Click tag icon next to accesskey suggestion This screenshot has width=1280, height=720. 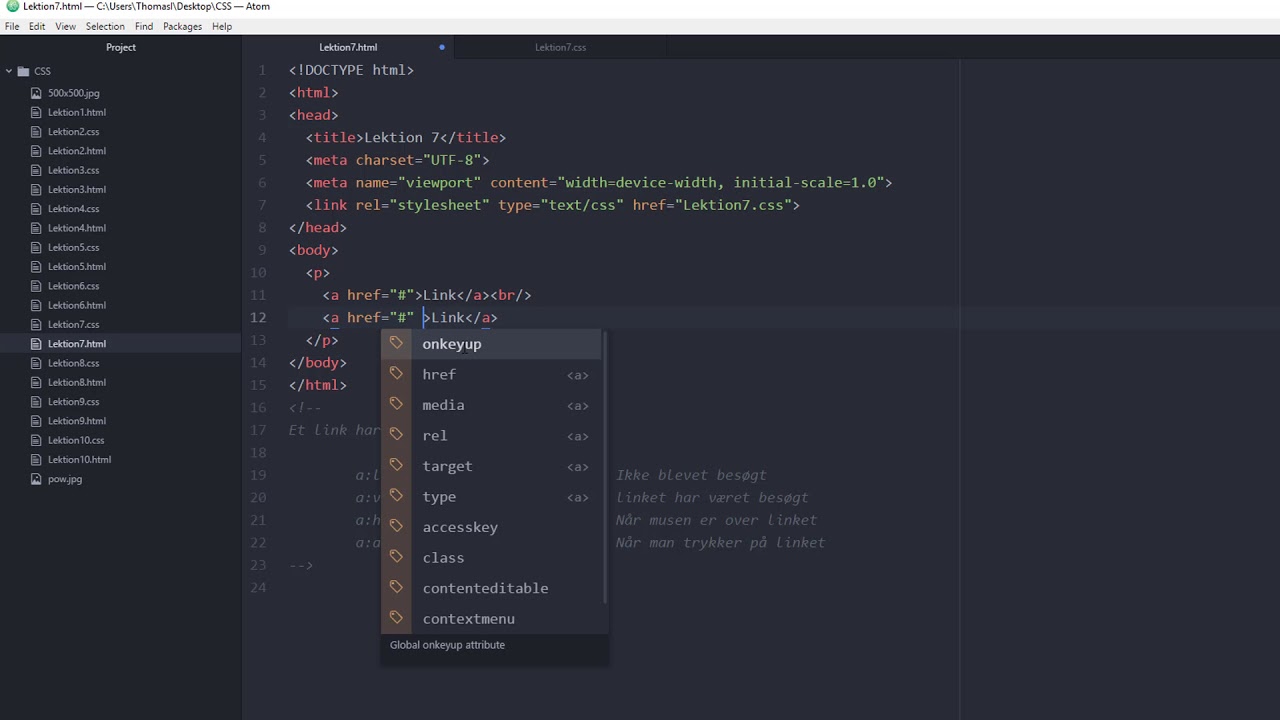[x=397, y=526]
